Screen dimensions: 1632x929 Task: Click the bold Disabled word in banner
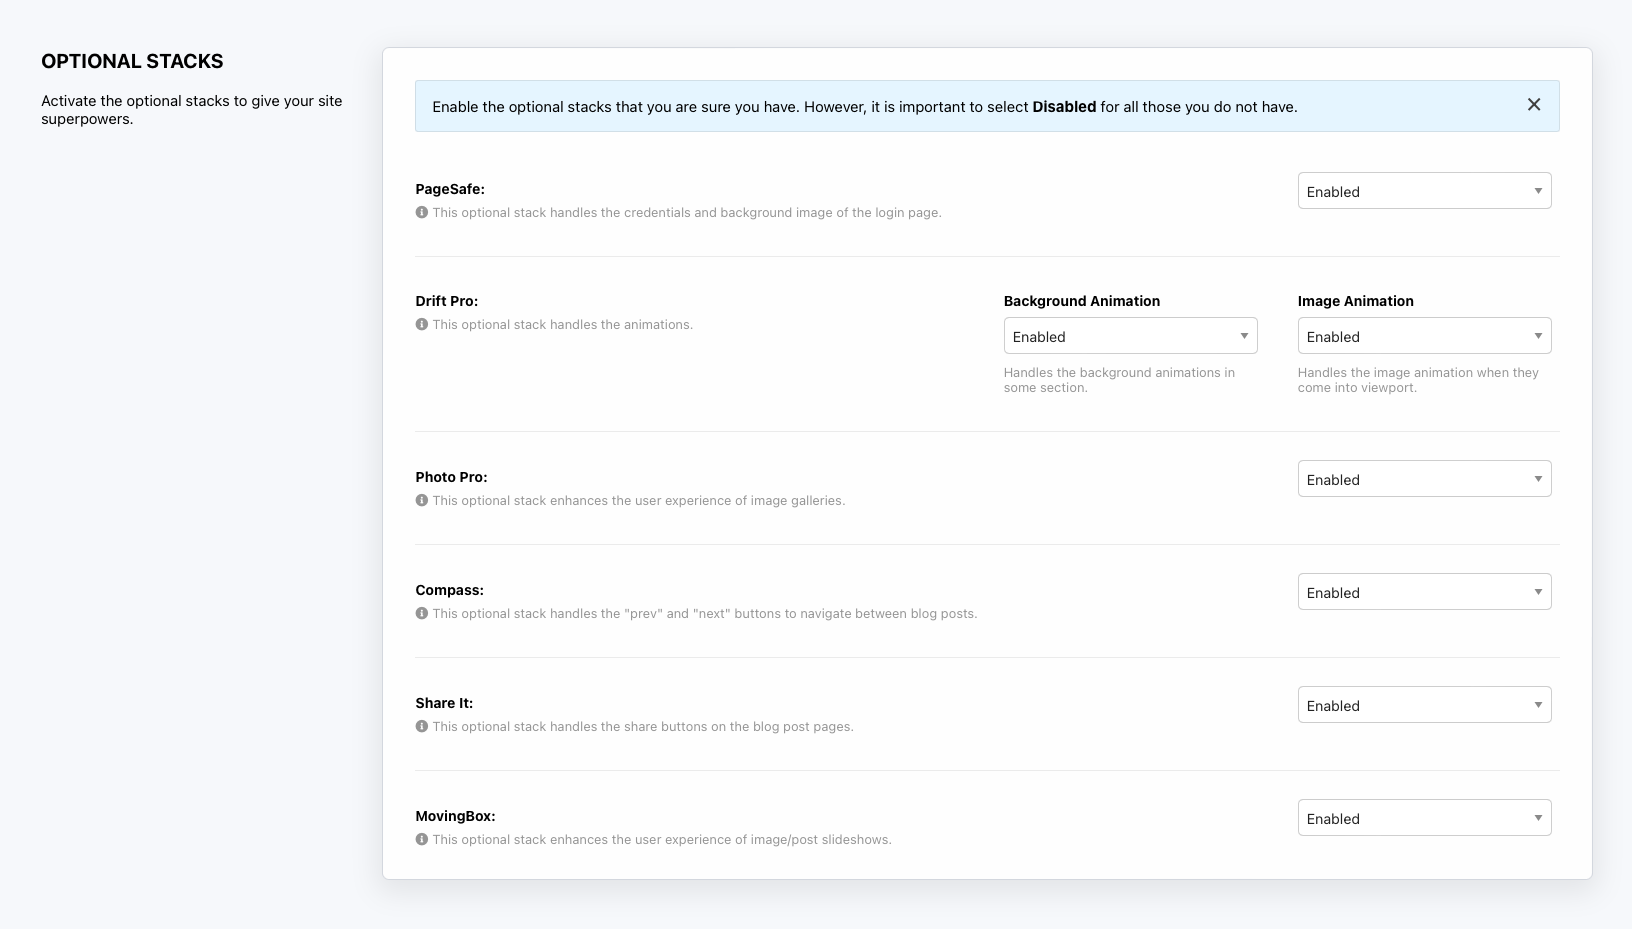click(x=1064, y=107)
